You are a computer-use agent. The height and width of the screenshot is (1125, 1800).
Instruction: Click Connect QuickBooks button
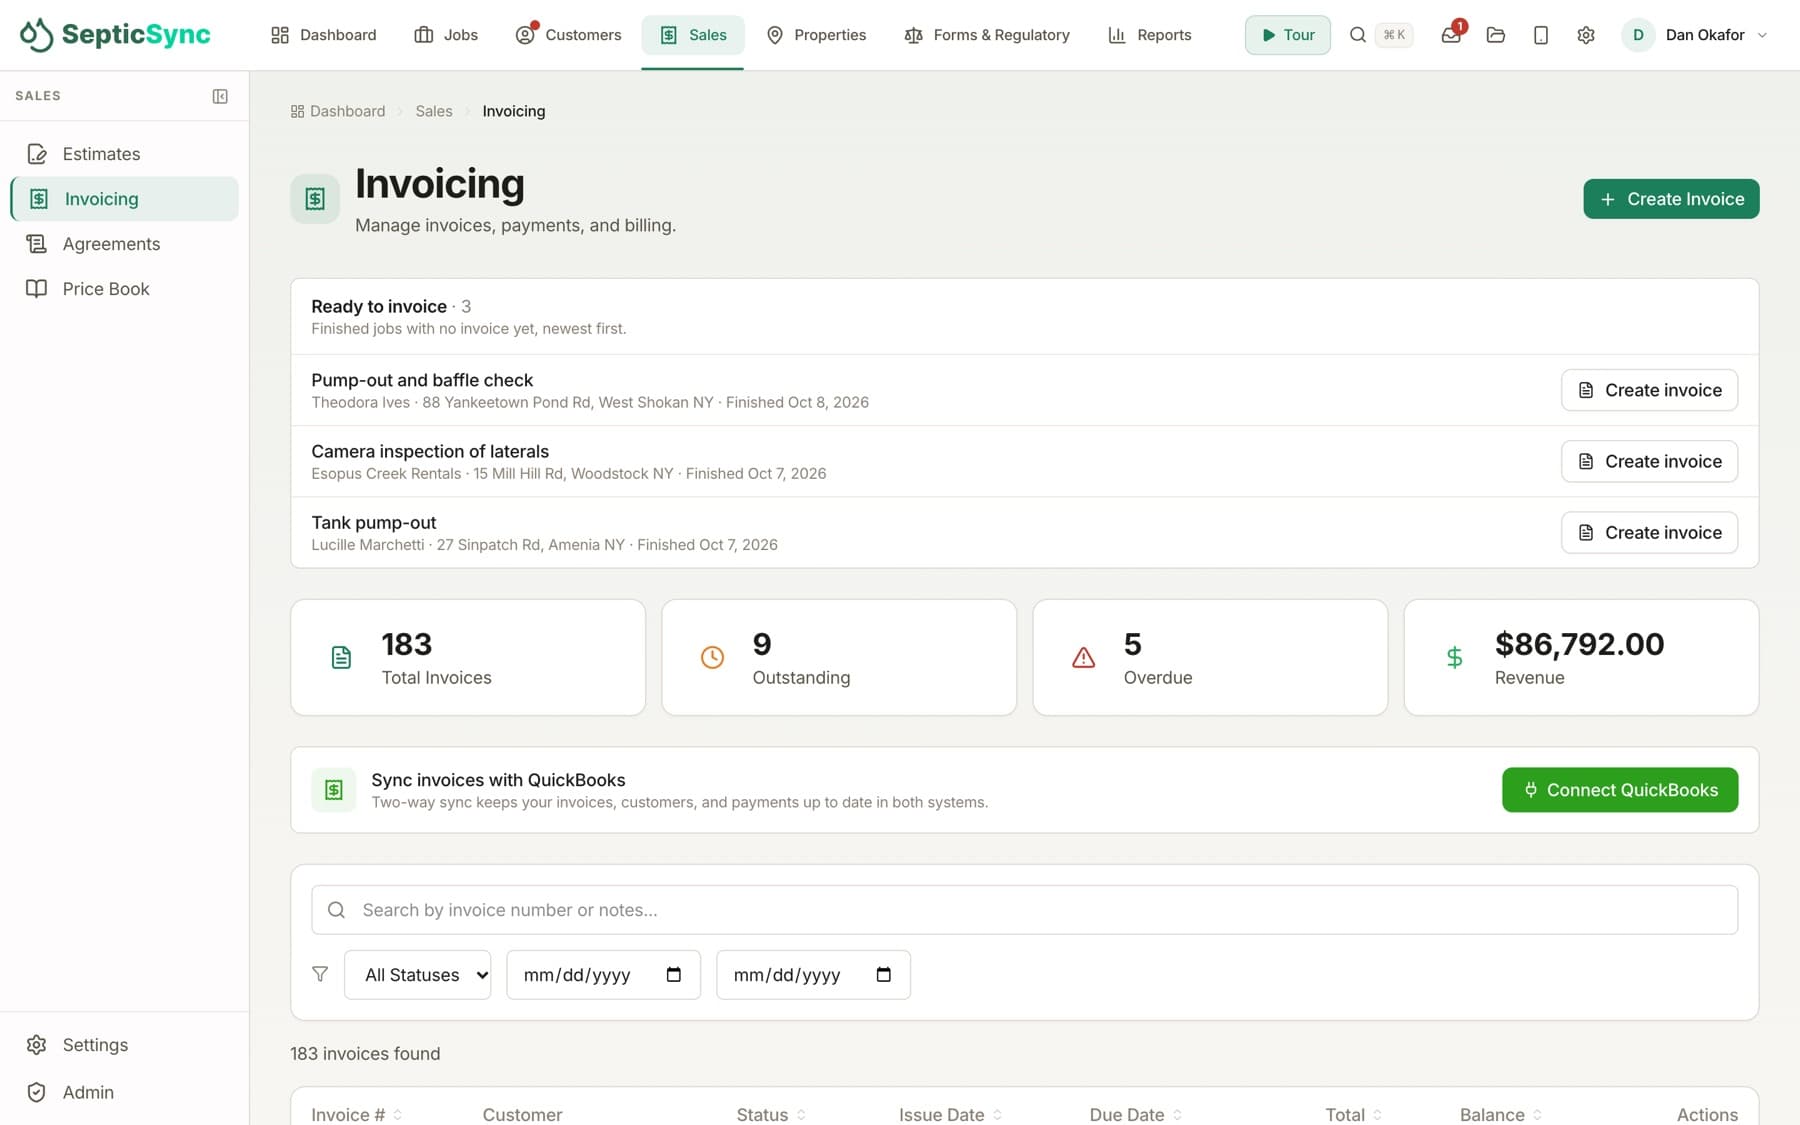1620,790
